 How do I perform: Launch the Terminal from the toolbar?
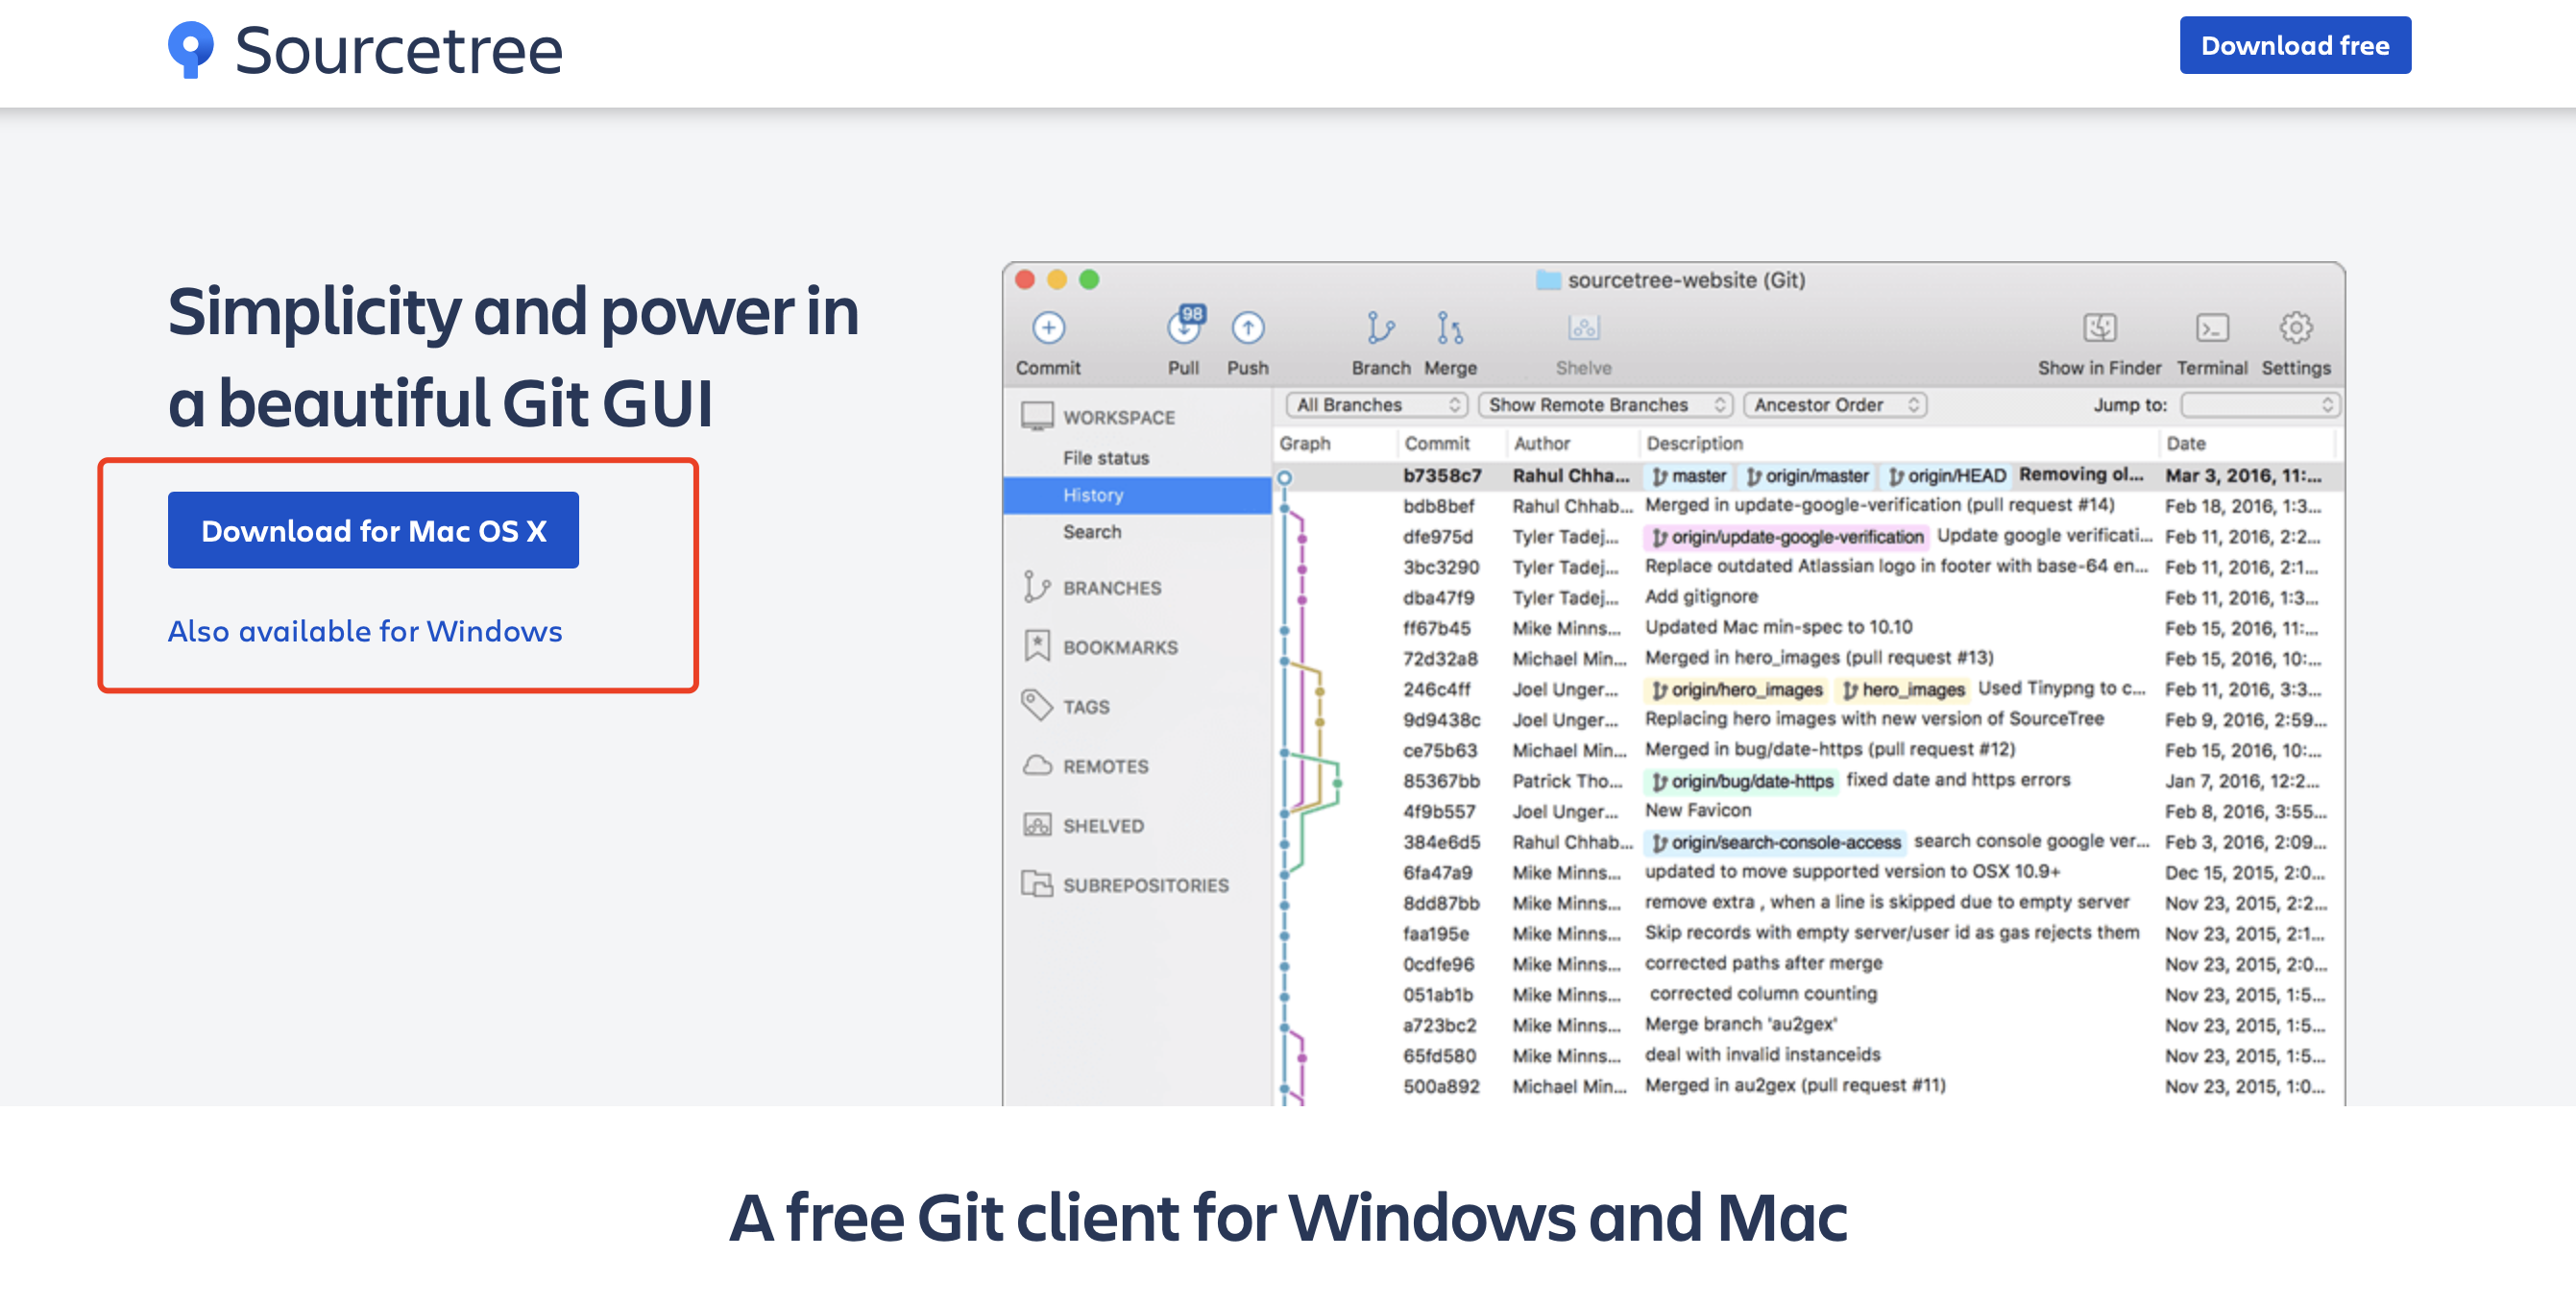2212,330
